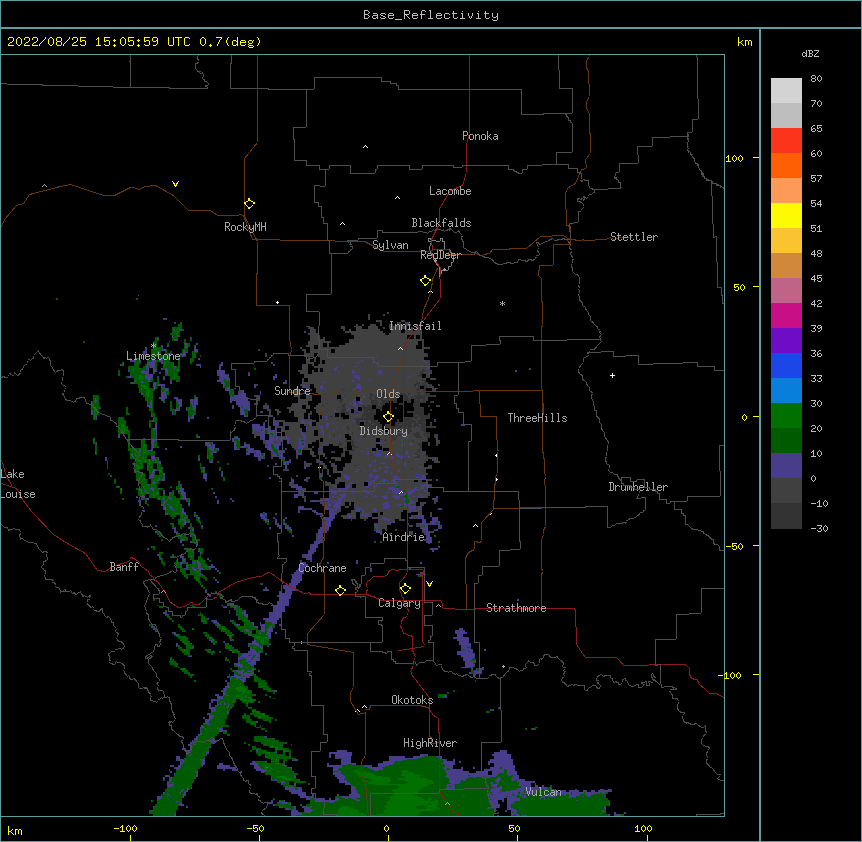Select the Blackfalds label

click(441, 223)
